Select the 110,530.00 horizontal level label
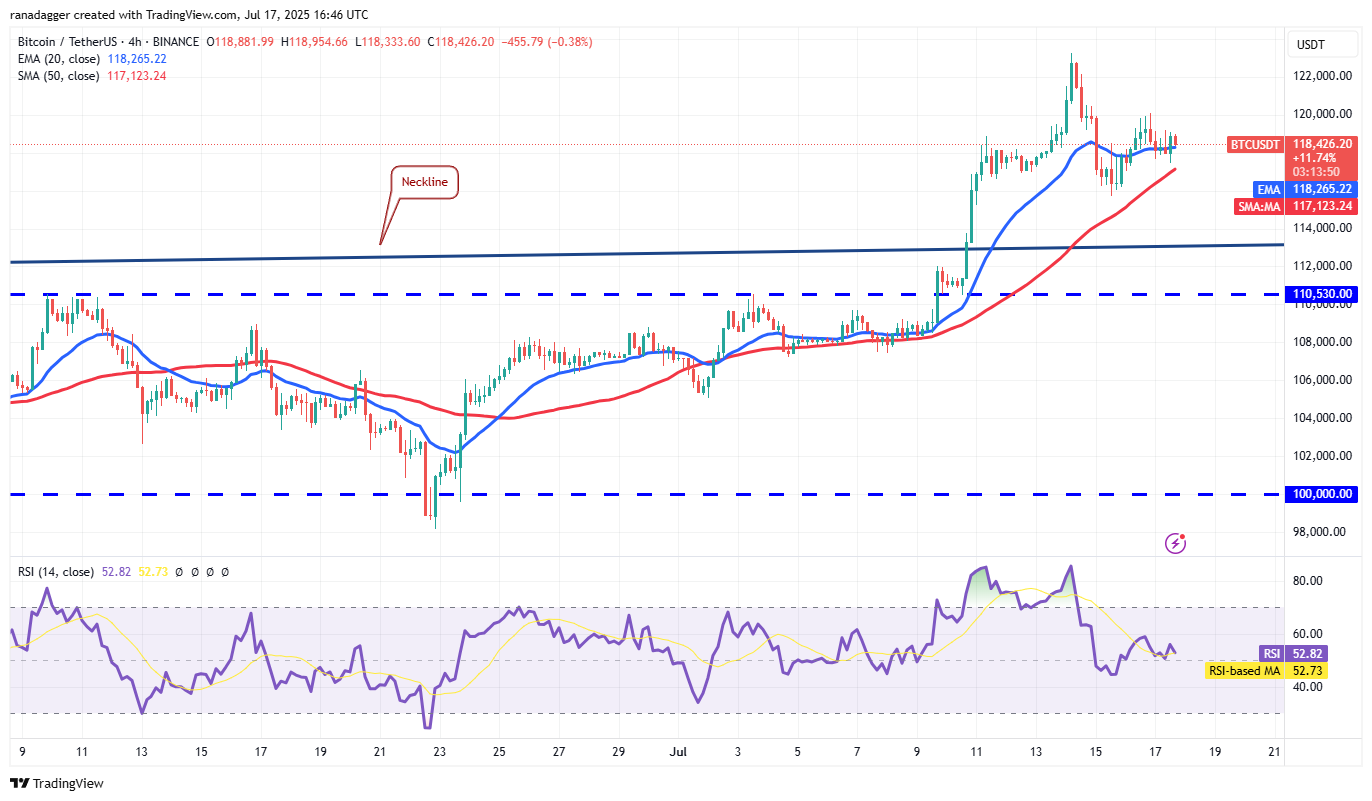The width and height of the screenshot is (1372, 801). click(x=1322, y=294)
